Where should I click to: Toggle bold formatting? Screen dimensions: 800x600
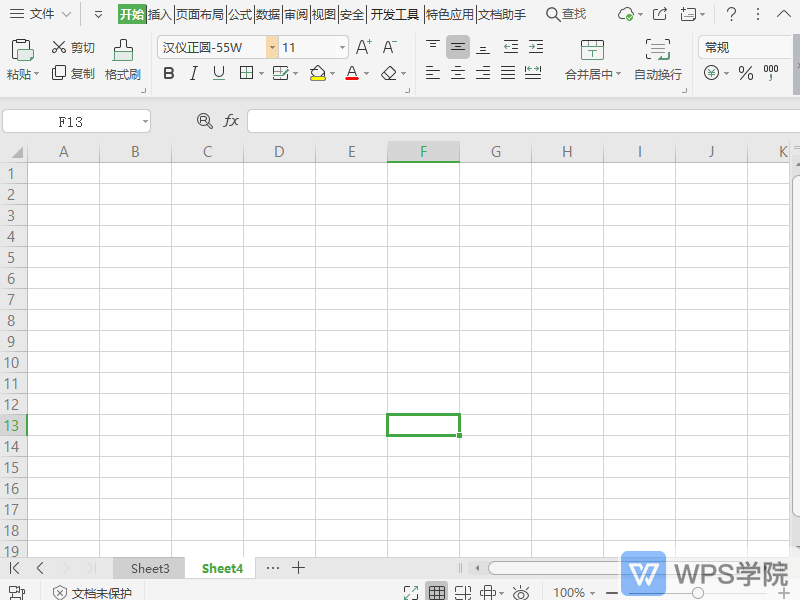(x=168, y=73)
